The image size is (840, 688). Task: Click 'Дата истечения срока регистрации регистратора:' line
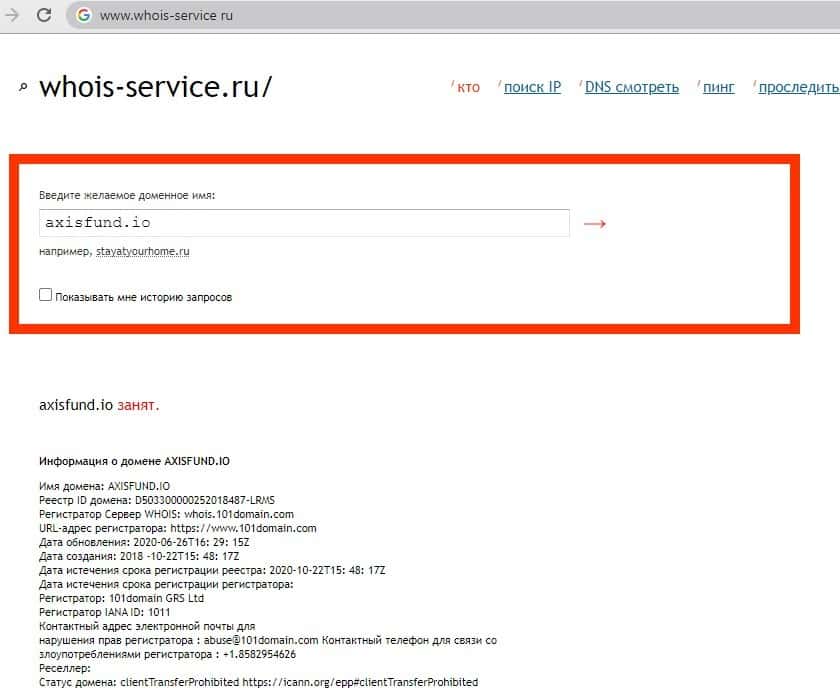[166, 585]
